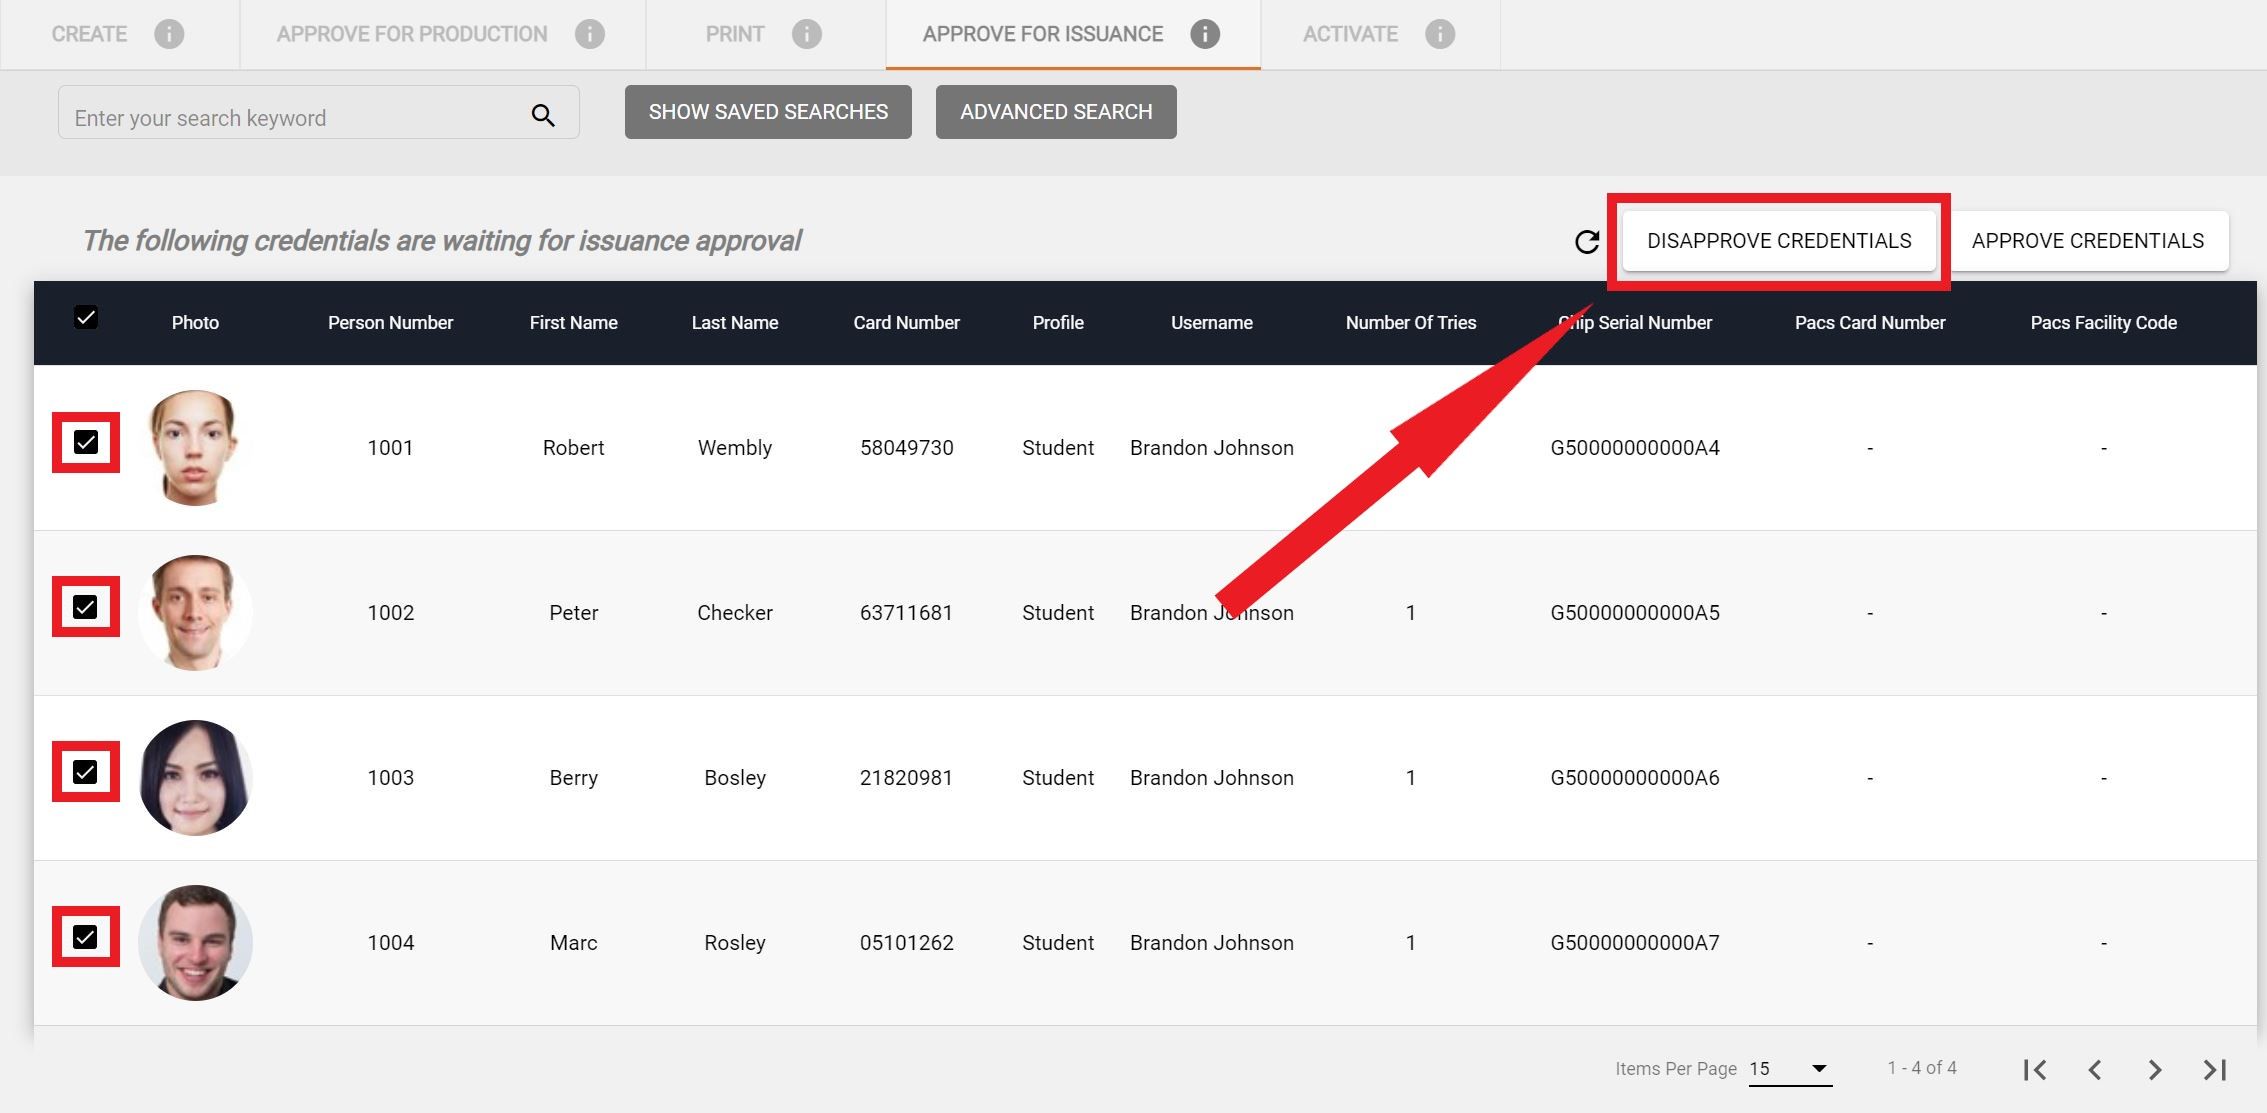Switch to the Print tab

pos(734,34)
